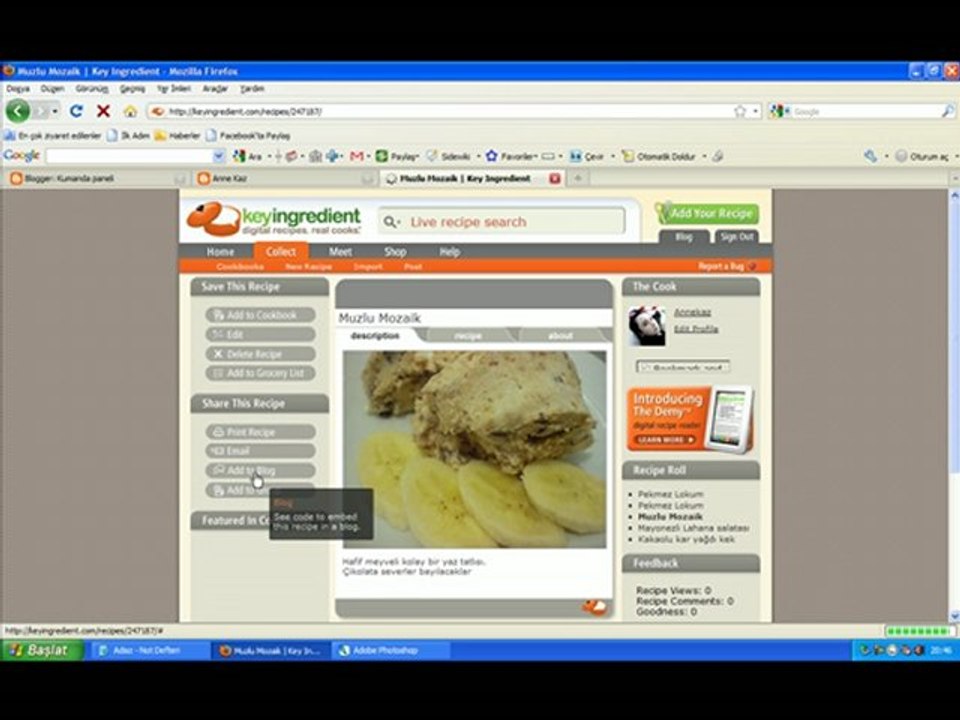Click the magnifier icon in the live recipe search
This screenshot has height=720, width=960.
pyautogui.click(x=389, y=222)
